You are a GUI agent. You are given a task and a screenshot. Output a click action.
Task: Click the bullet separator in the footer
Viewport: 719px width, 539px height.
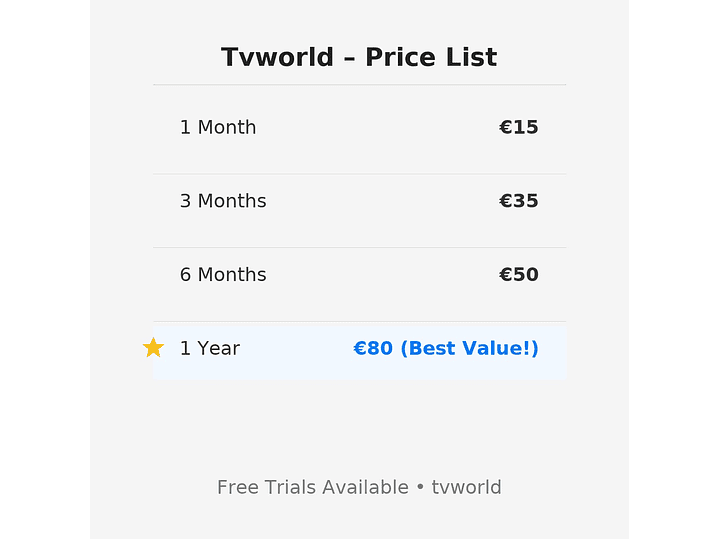(420, 488)
